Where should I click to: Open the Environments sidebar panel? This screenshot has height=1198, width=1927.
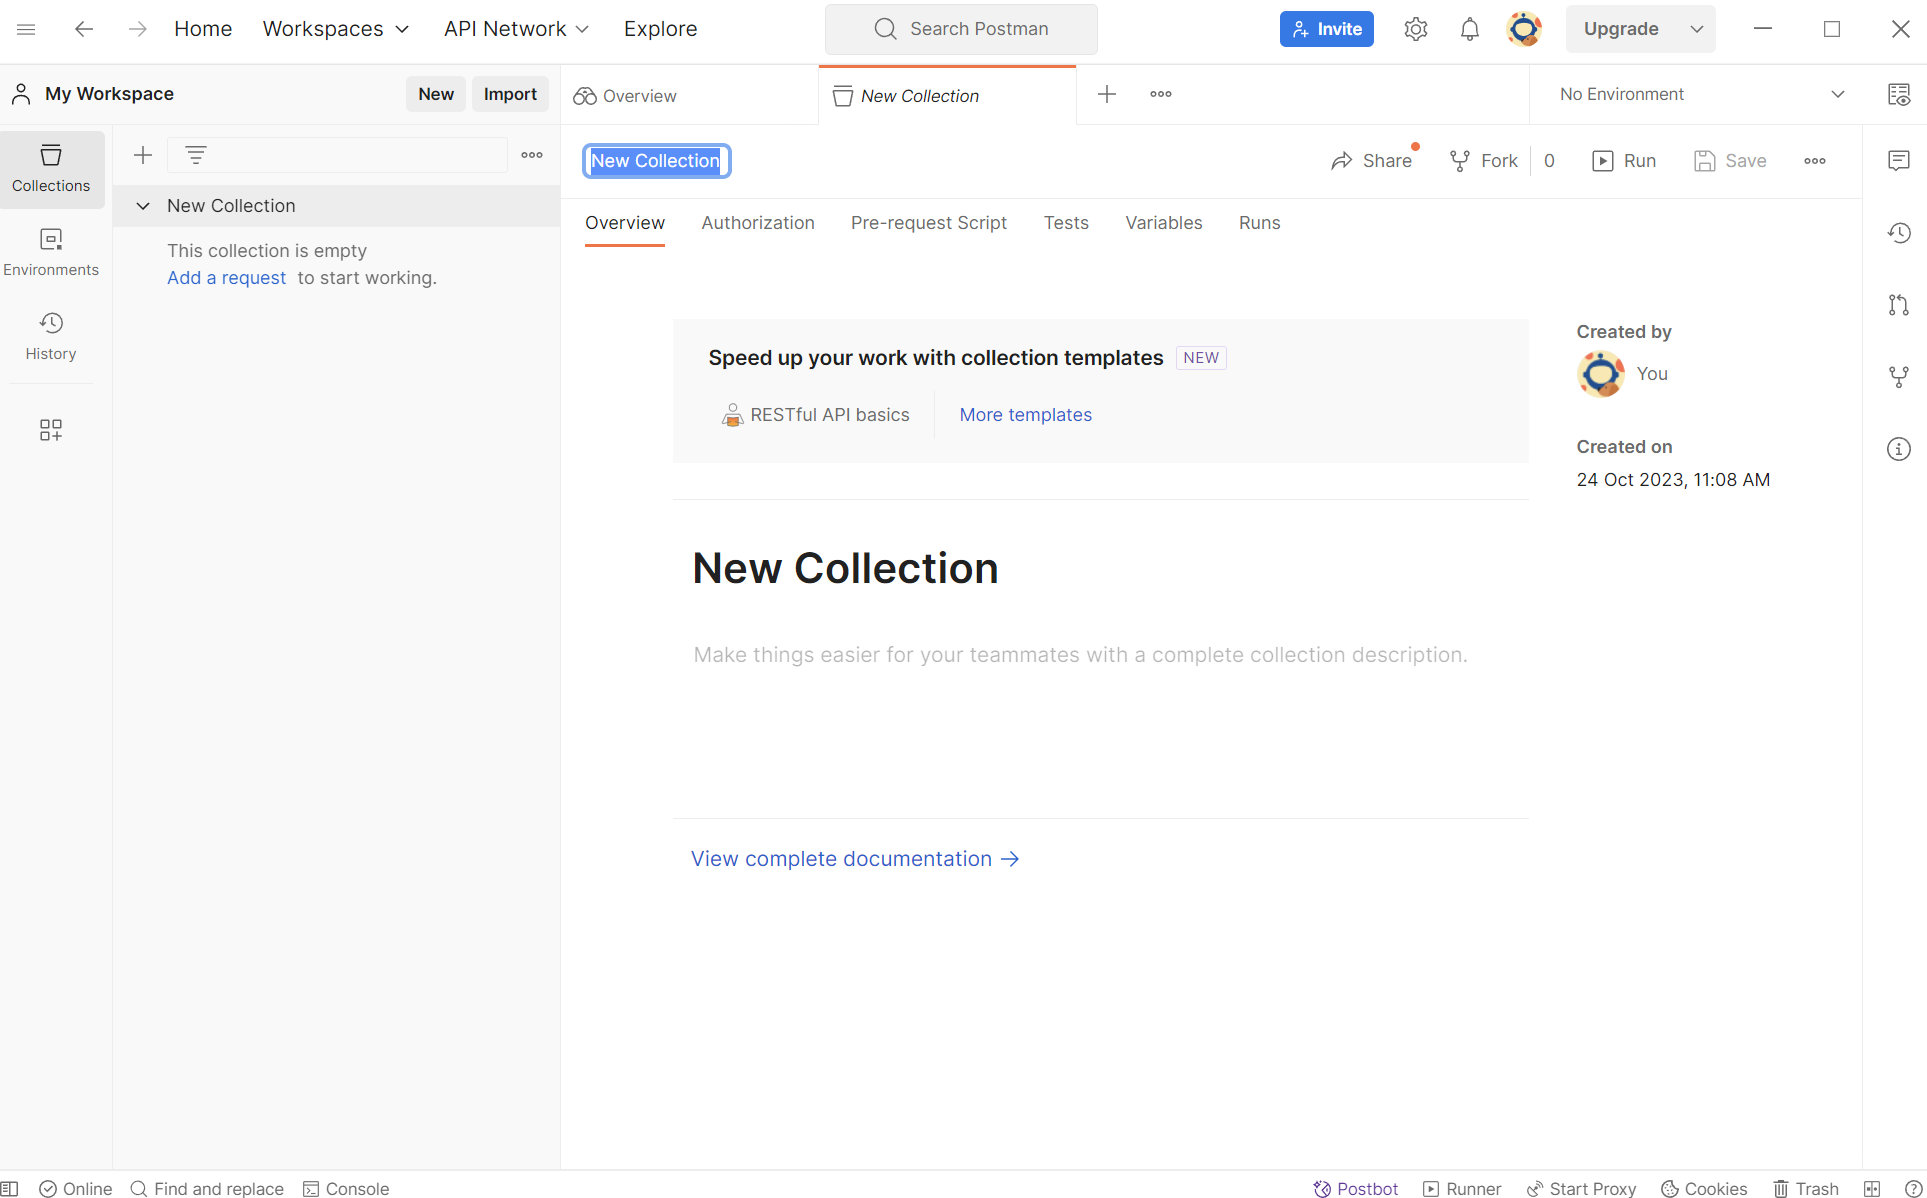pos(51,252)
